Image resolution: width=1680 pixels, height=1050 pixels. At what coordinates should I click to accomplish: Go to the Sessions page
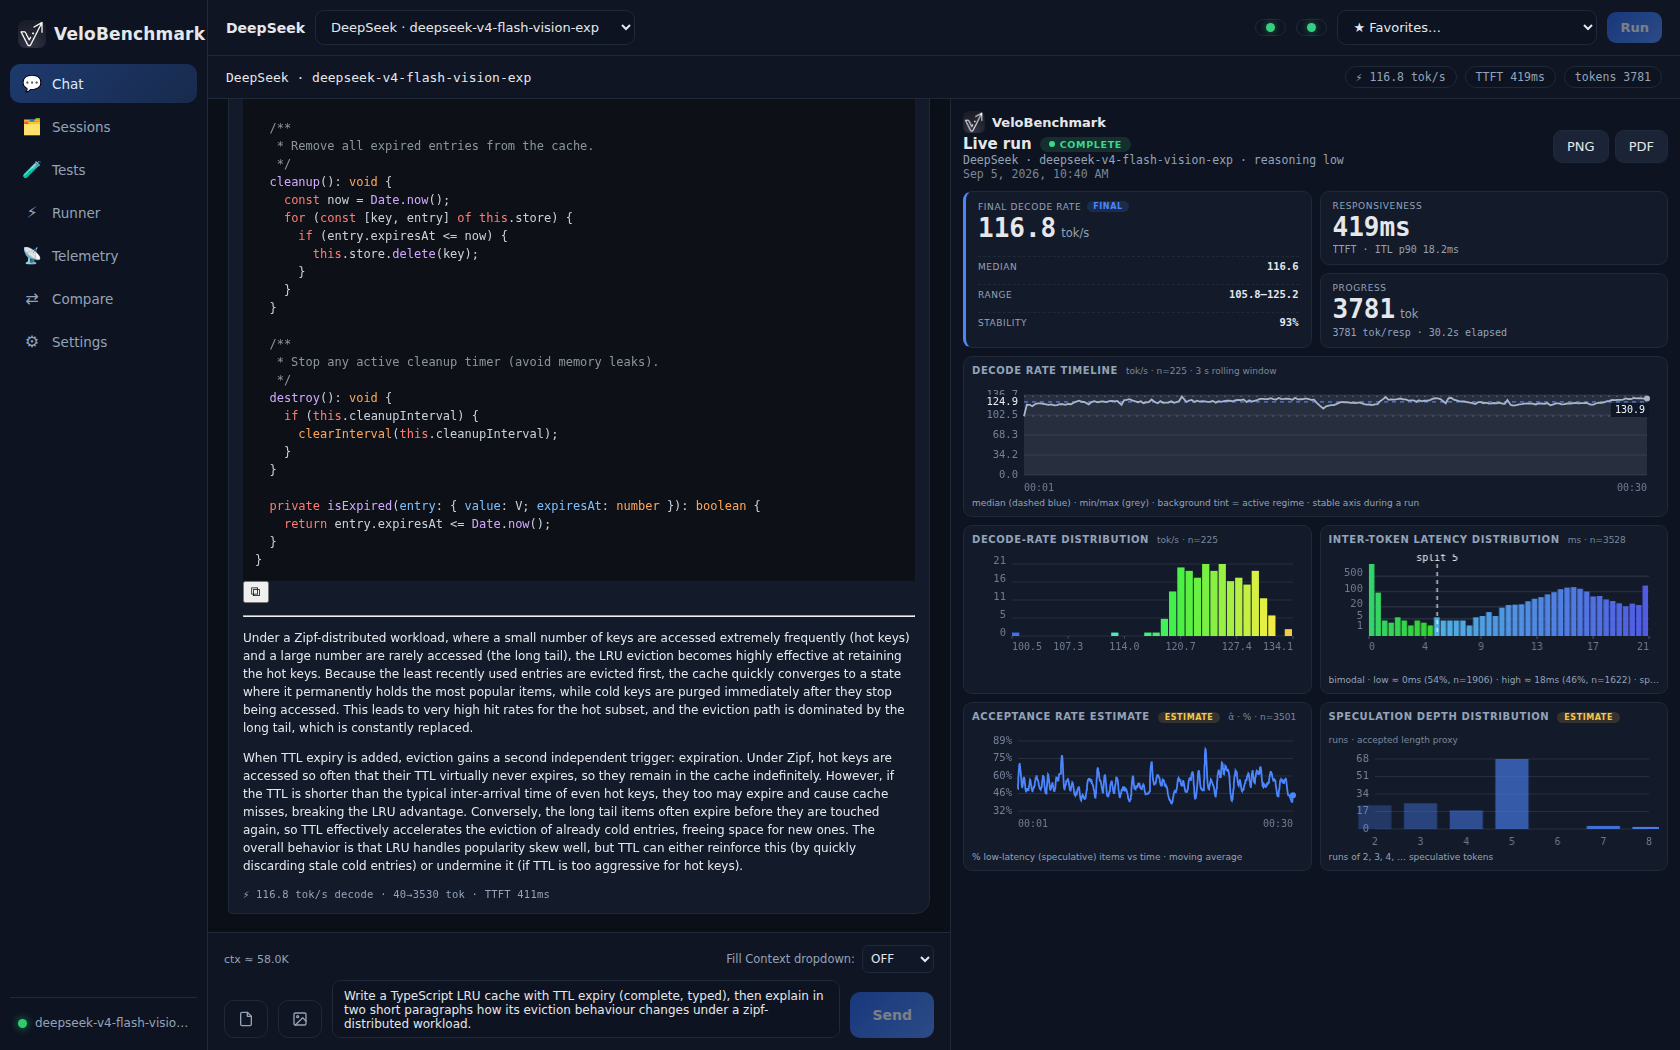coord(104,127)
